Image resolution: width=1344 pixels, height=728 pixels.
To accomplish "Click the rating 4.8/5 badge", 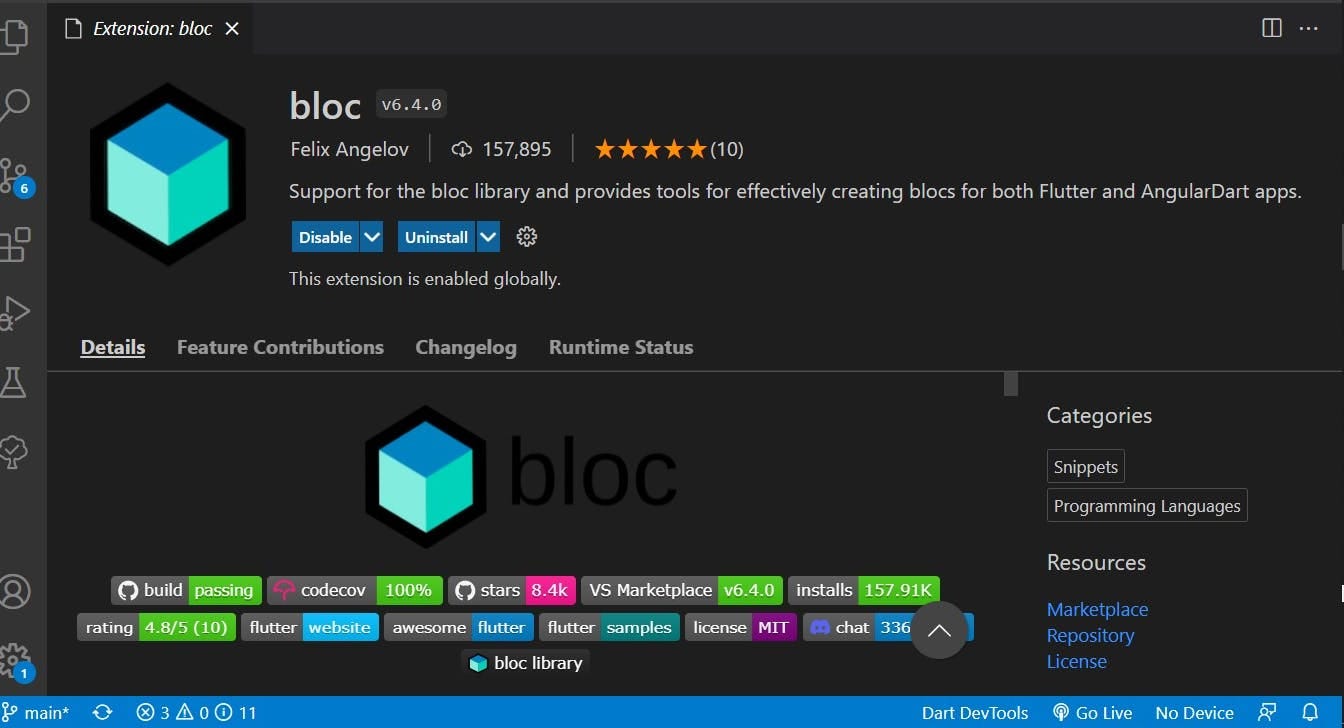I will point(156,628).
